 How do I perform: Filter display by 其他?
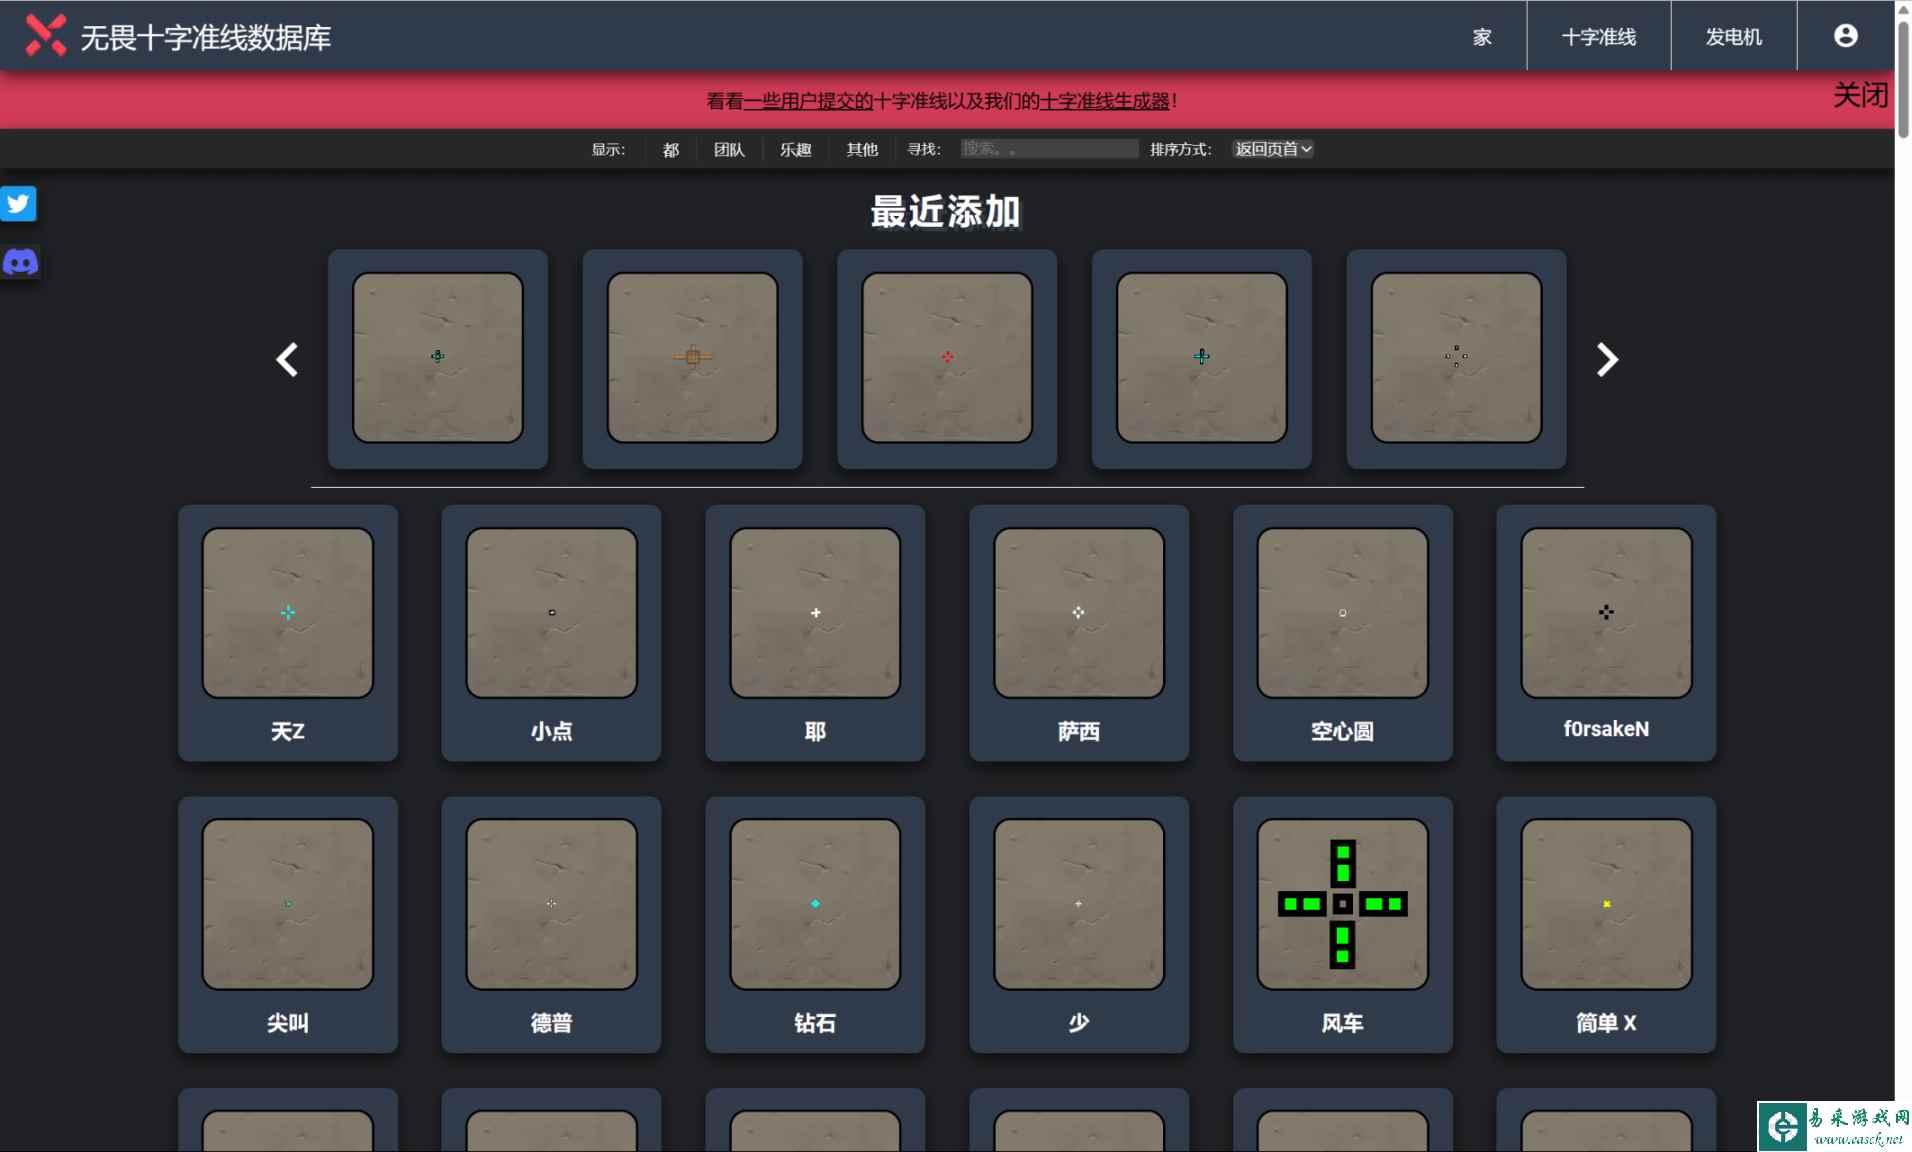click(862, 150)
